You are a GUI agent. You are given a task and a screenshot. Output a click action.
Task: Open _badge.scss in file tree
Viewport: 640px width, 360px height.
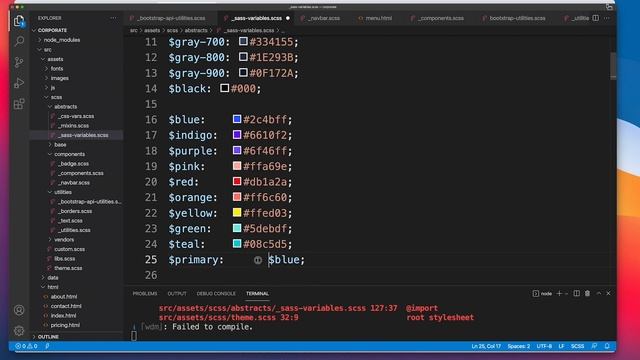[x=73, y=164]
